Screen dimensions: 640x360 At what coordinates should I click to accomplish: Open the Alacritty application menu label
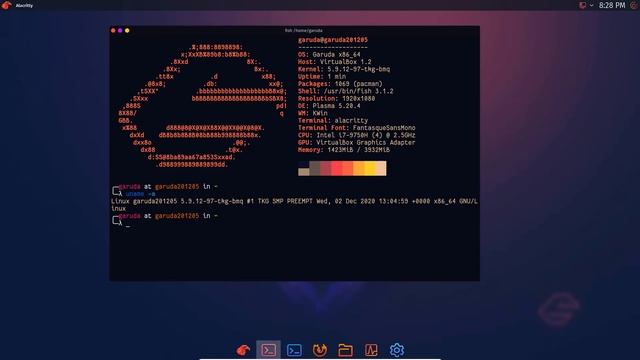coord(24,5)
